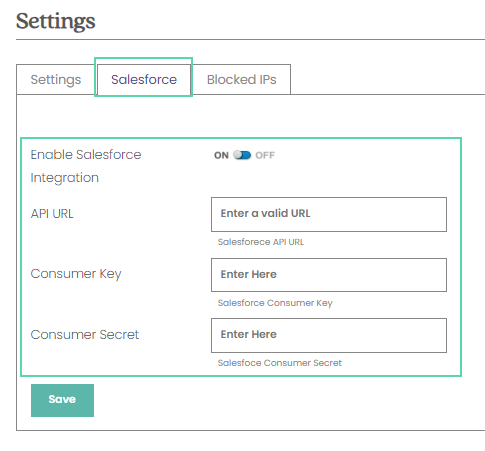Image resolution: width=485 pixels, height=451 pixels.
Task: Click the Enable Salesforce Integration label
Action: pyautogui.click(x=86, y=166)
